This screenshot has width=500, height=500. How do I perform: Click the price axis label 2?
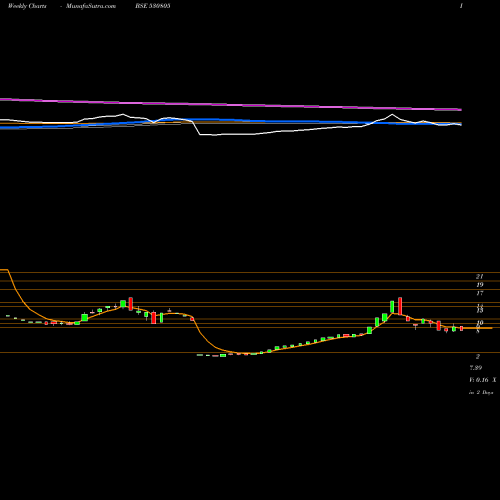(478, 357)
